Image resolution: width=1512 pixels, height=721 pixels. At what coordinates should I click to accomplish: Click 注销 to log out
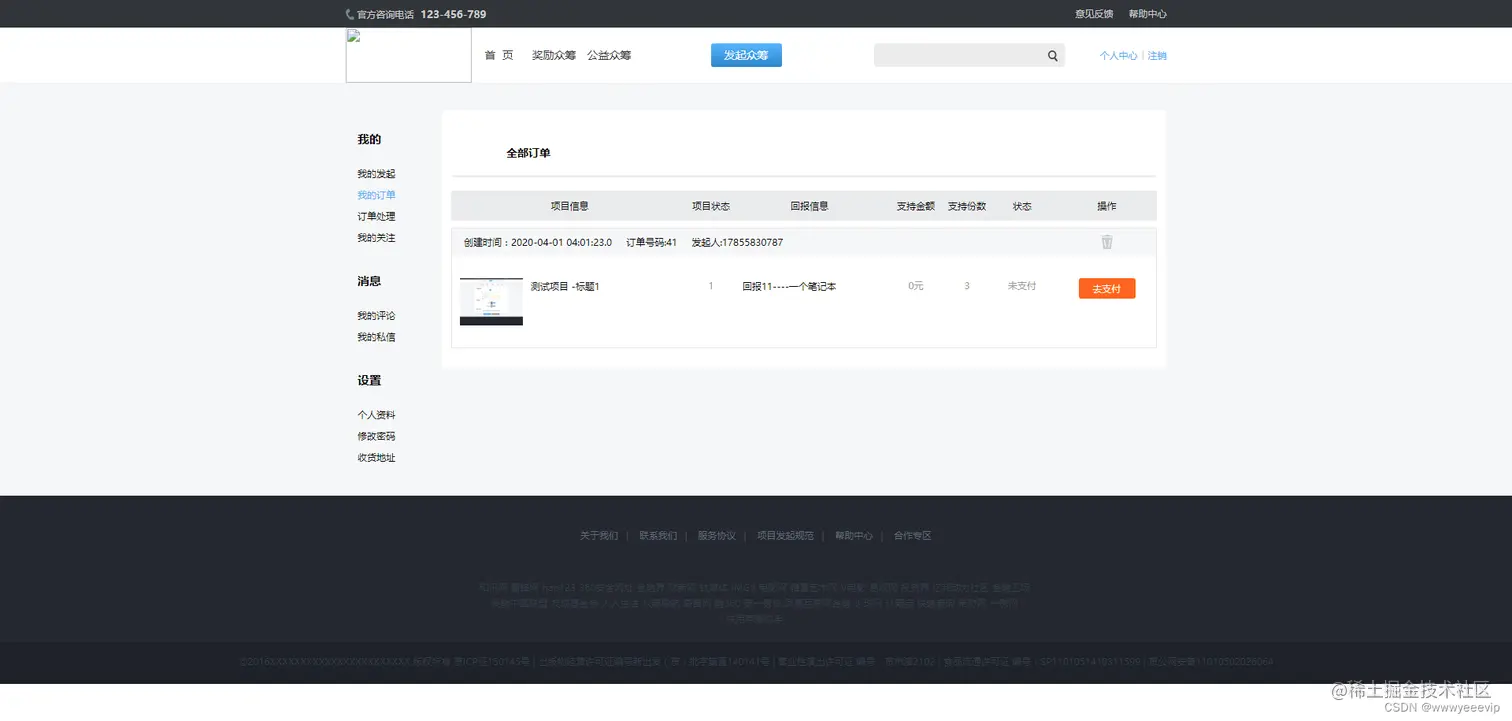(1157, 55)
